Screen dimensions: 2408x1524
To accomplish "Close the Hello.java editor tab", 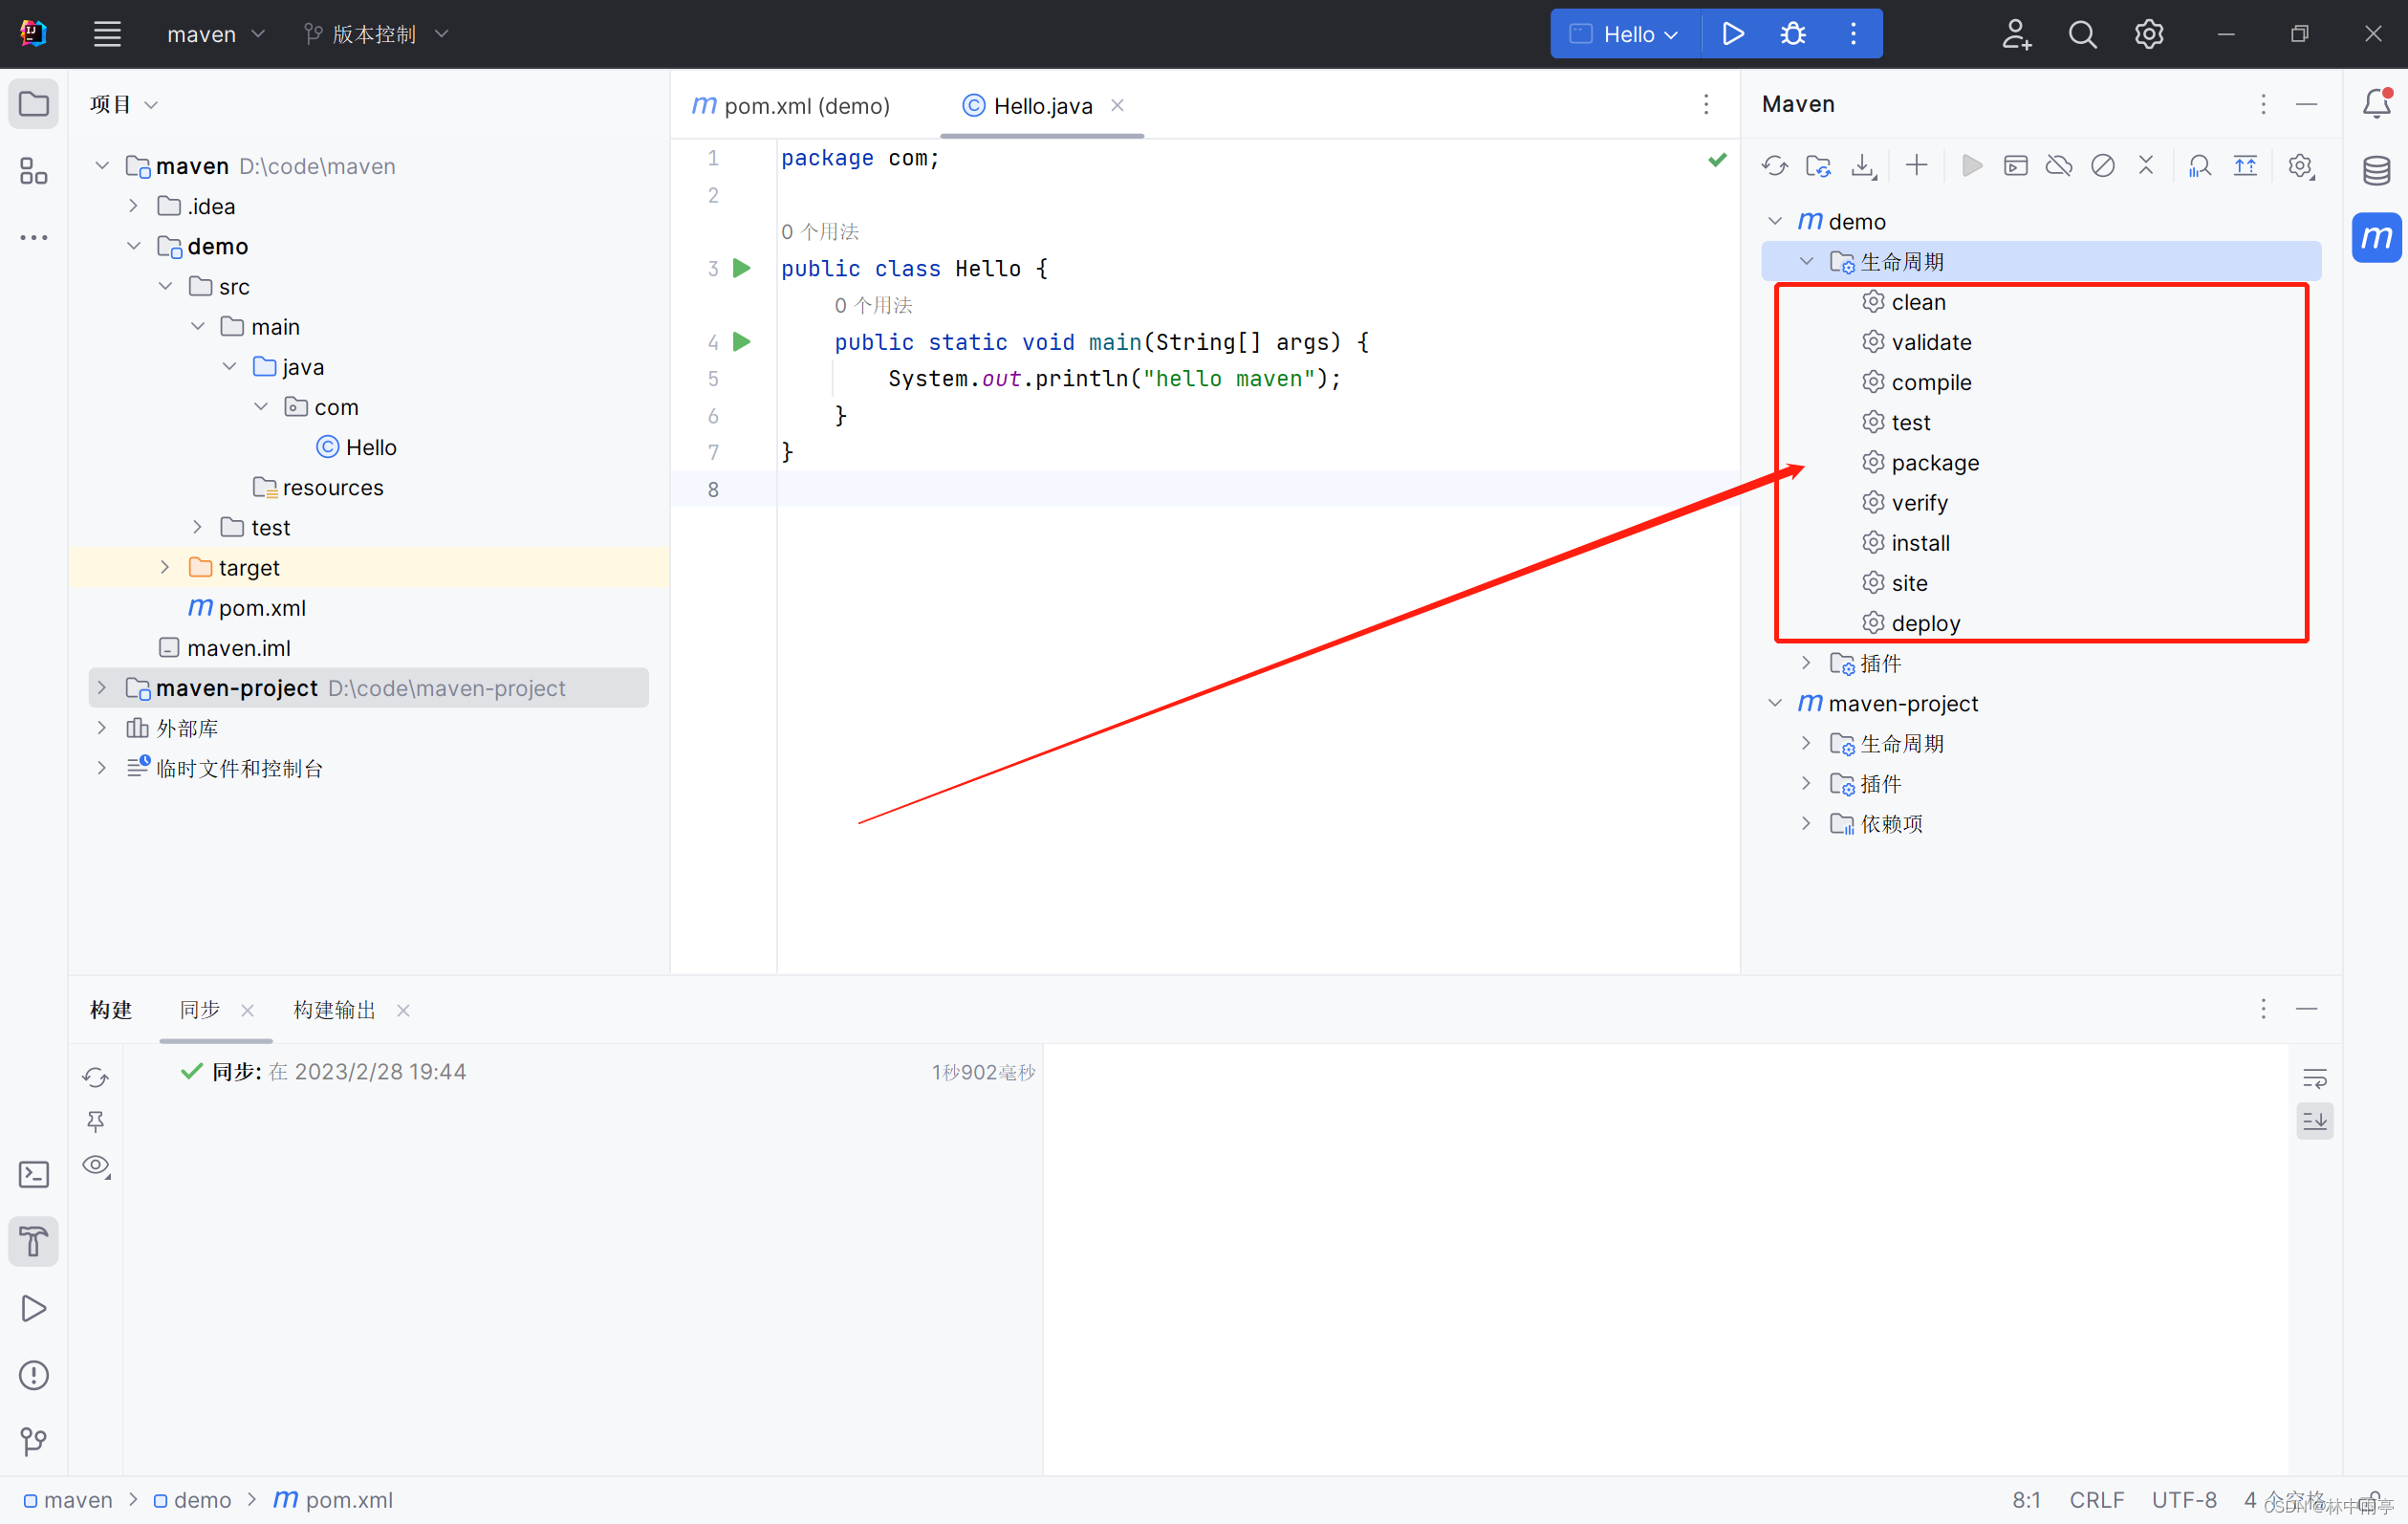I will [x=1118, y=105].
